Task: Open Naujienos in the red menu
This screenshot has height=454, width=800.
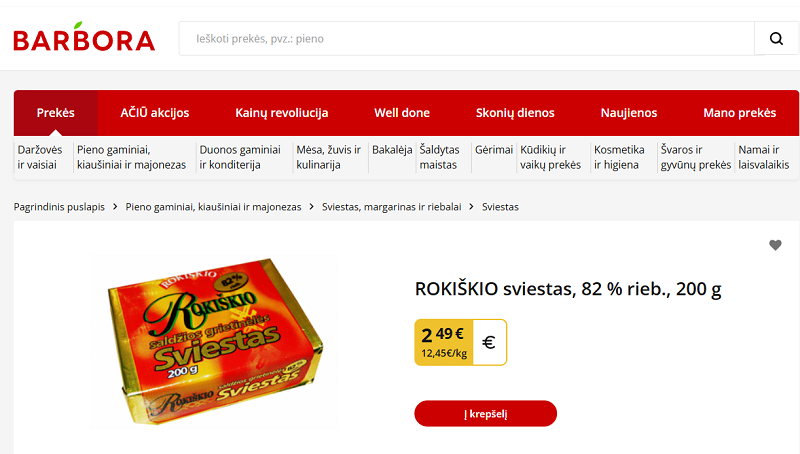Action: (x=629, y=113)
